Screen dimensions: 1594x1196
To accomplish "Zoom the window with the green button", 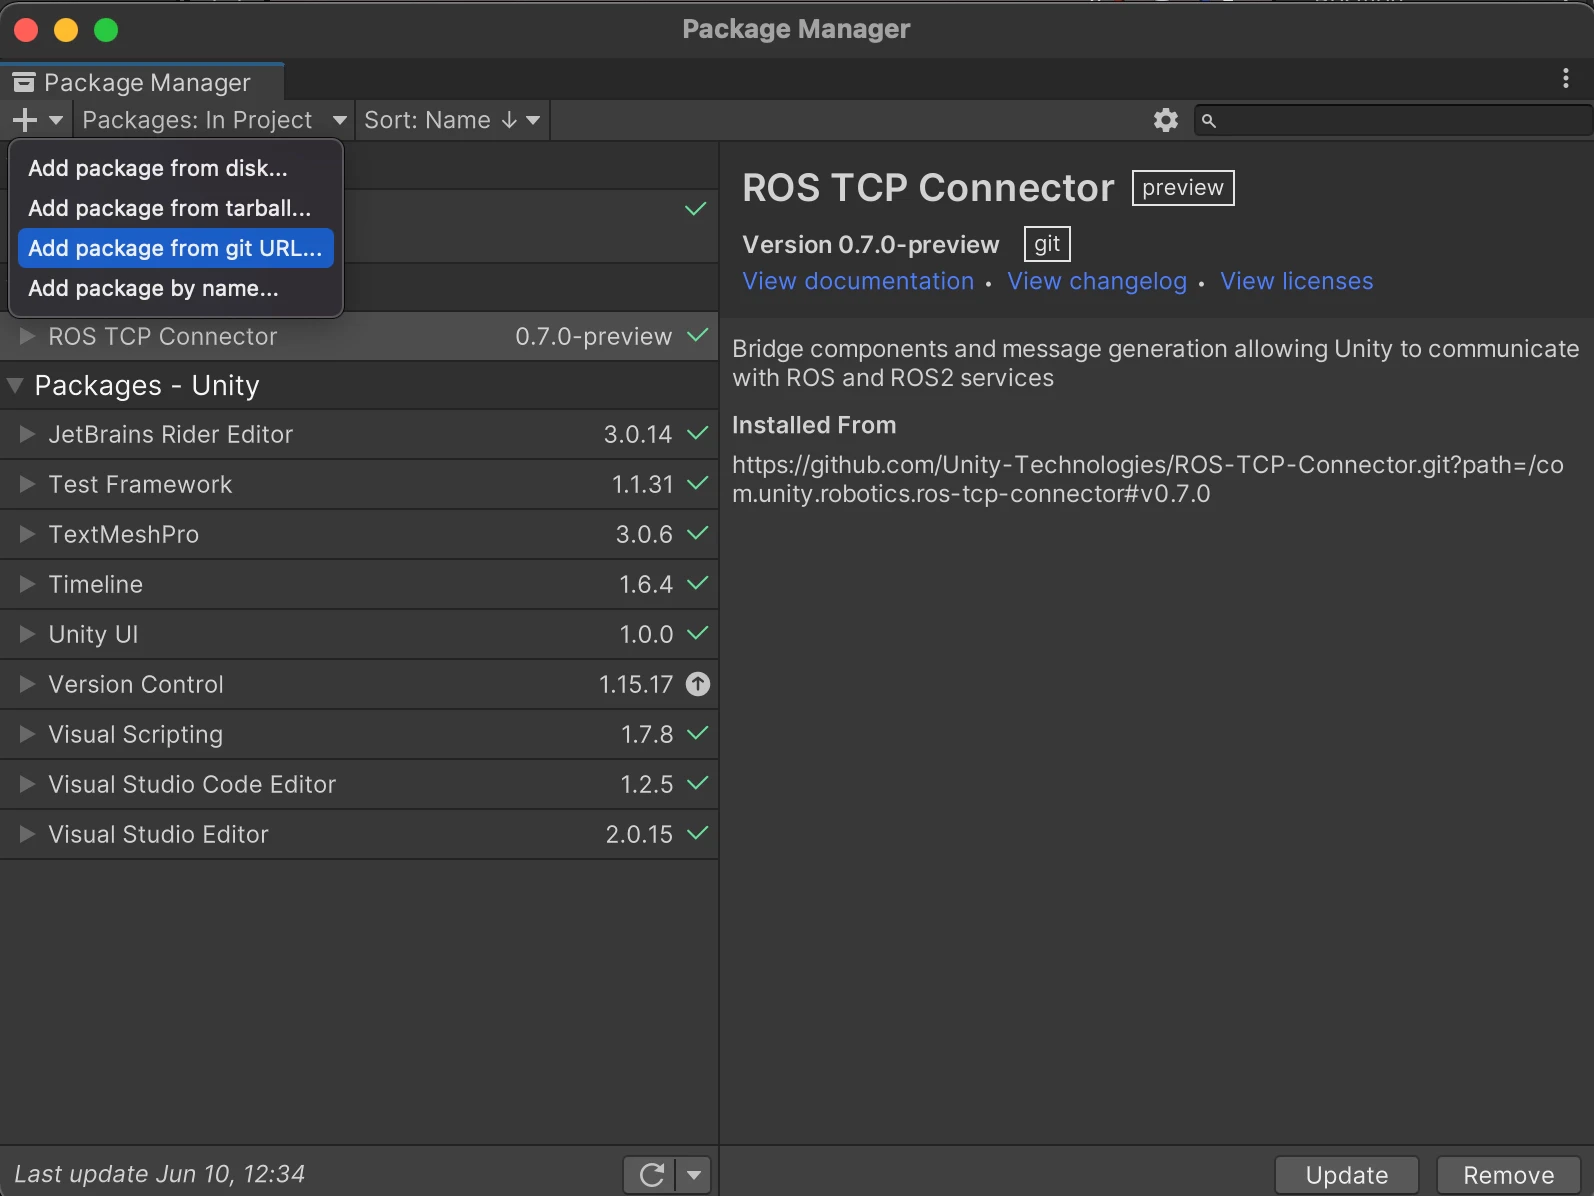I will point(106,30).
